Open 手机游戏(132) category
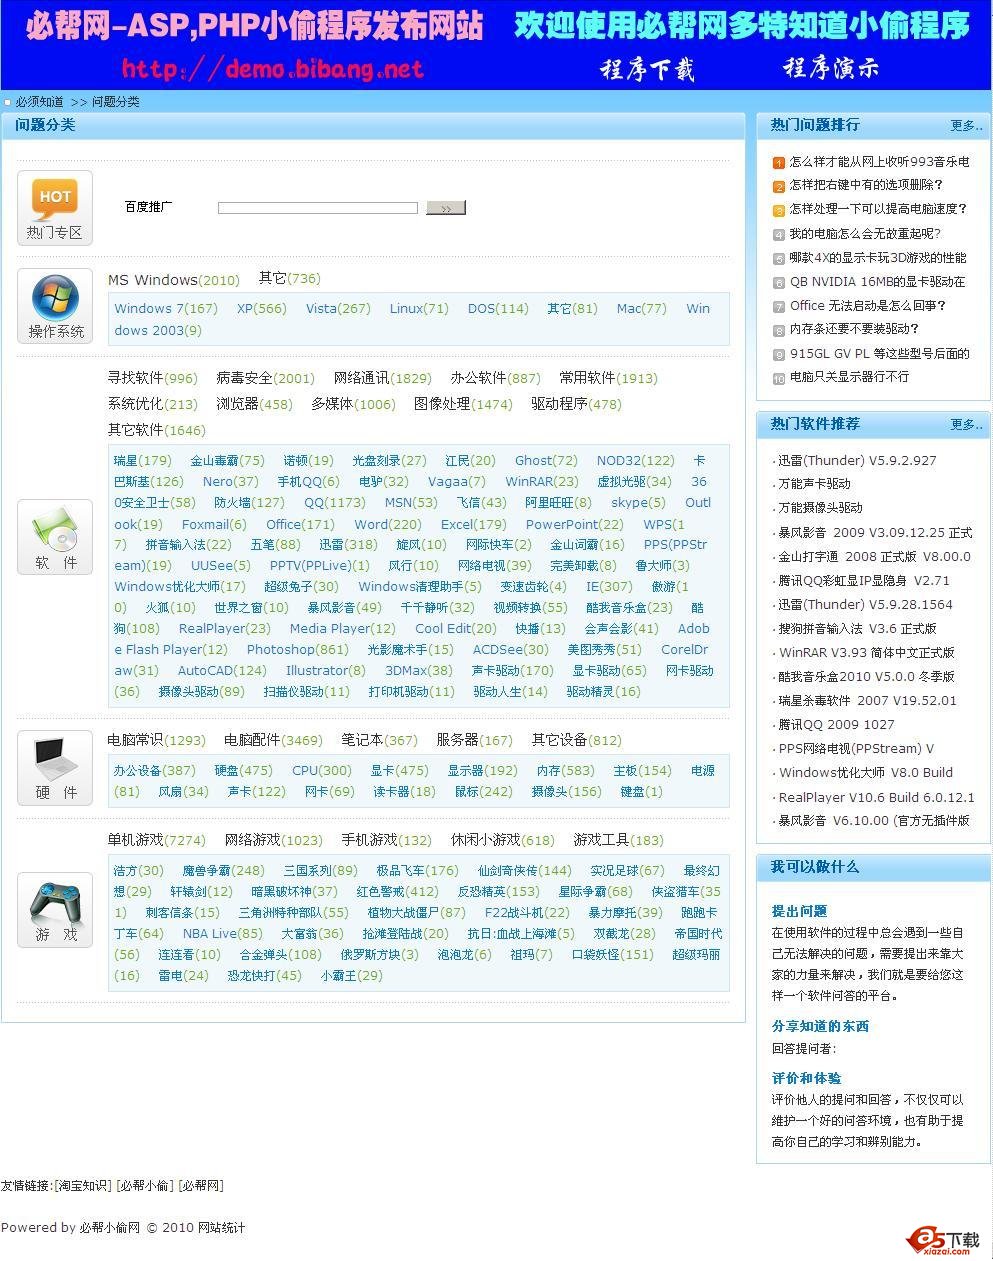The height and width of the screenshot is (1261, 993). point(387,840)
